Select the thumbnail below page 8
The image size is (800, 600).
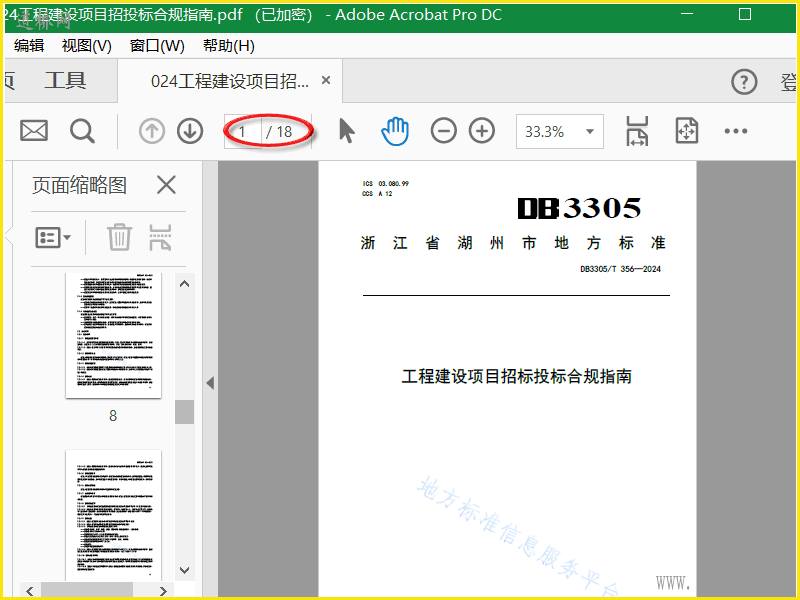pyautogui.click(x=113, y=514)
